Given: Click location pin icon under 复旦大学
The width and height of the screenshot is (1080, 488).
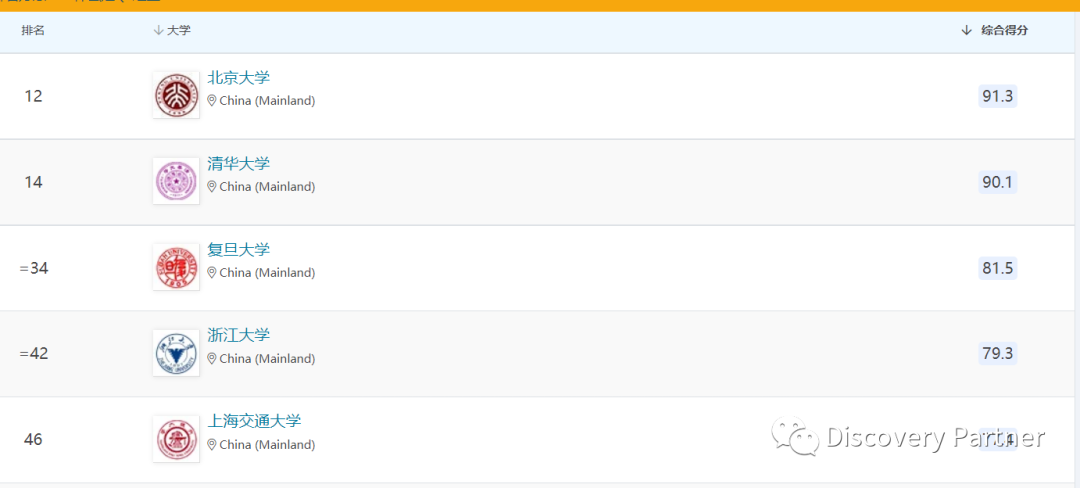Looking at the screenshot, I should [x=212, y=273].
